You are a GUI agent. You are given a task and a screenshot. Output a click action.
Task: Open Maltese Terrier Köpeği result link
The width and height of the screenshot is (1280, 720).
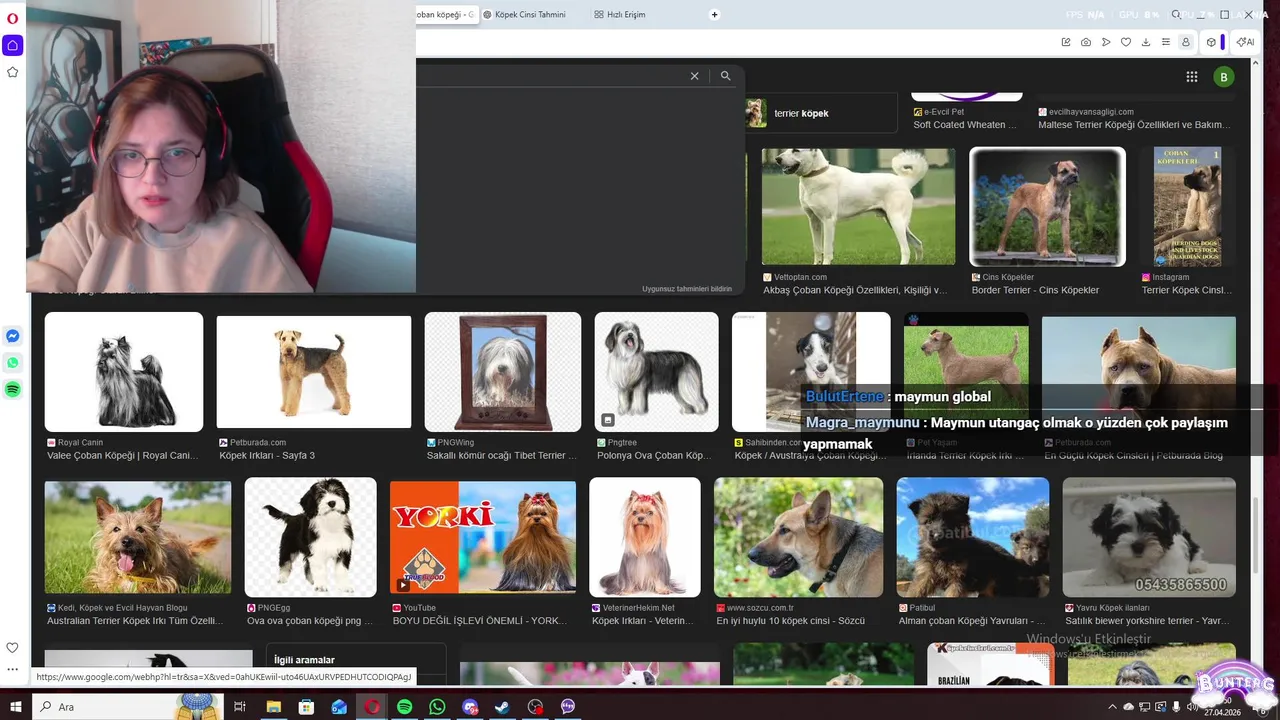1134,125
